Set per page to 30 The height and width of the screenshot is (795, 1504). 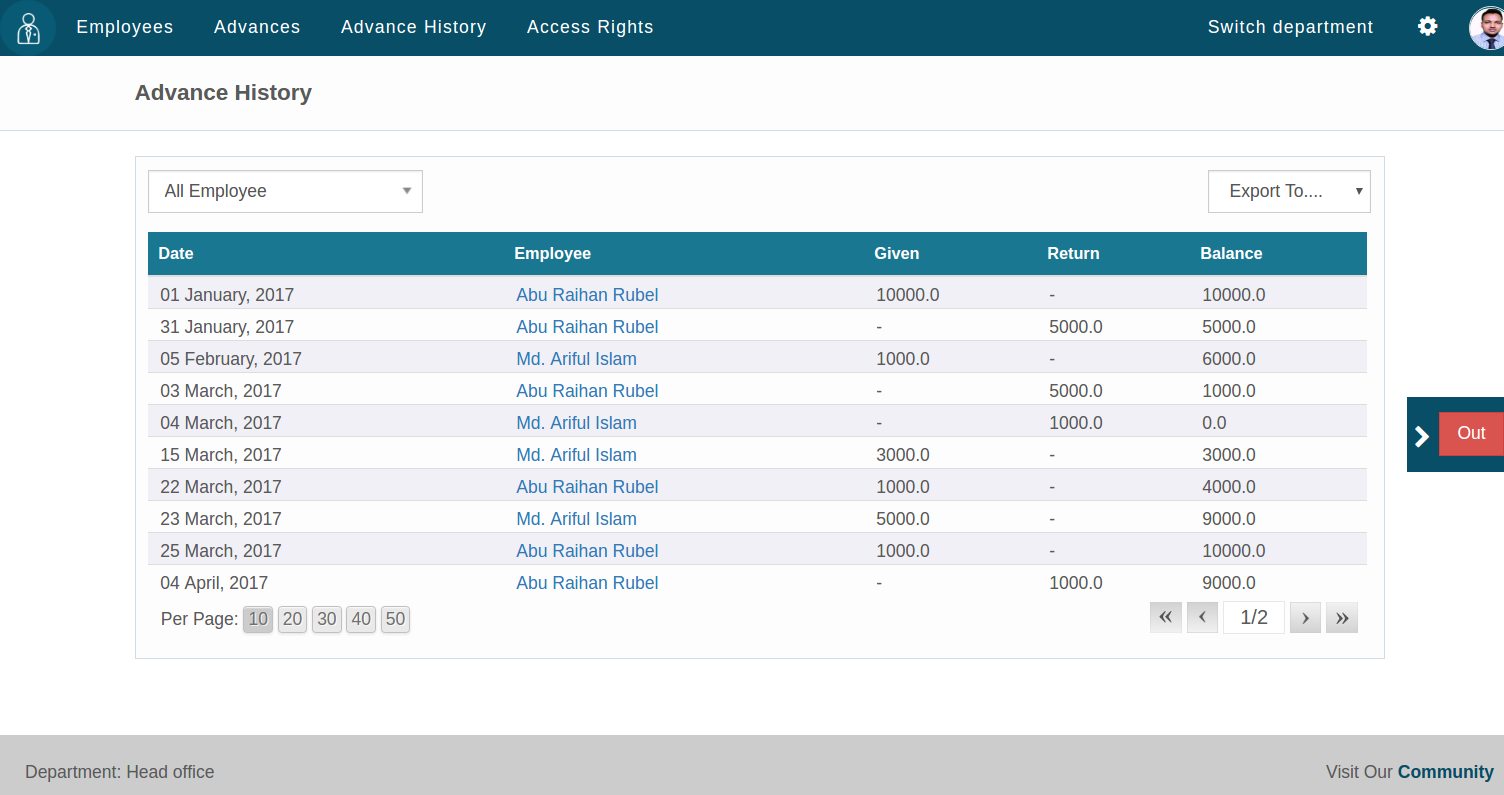tap(327, 619)
